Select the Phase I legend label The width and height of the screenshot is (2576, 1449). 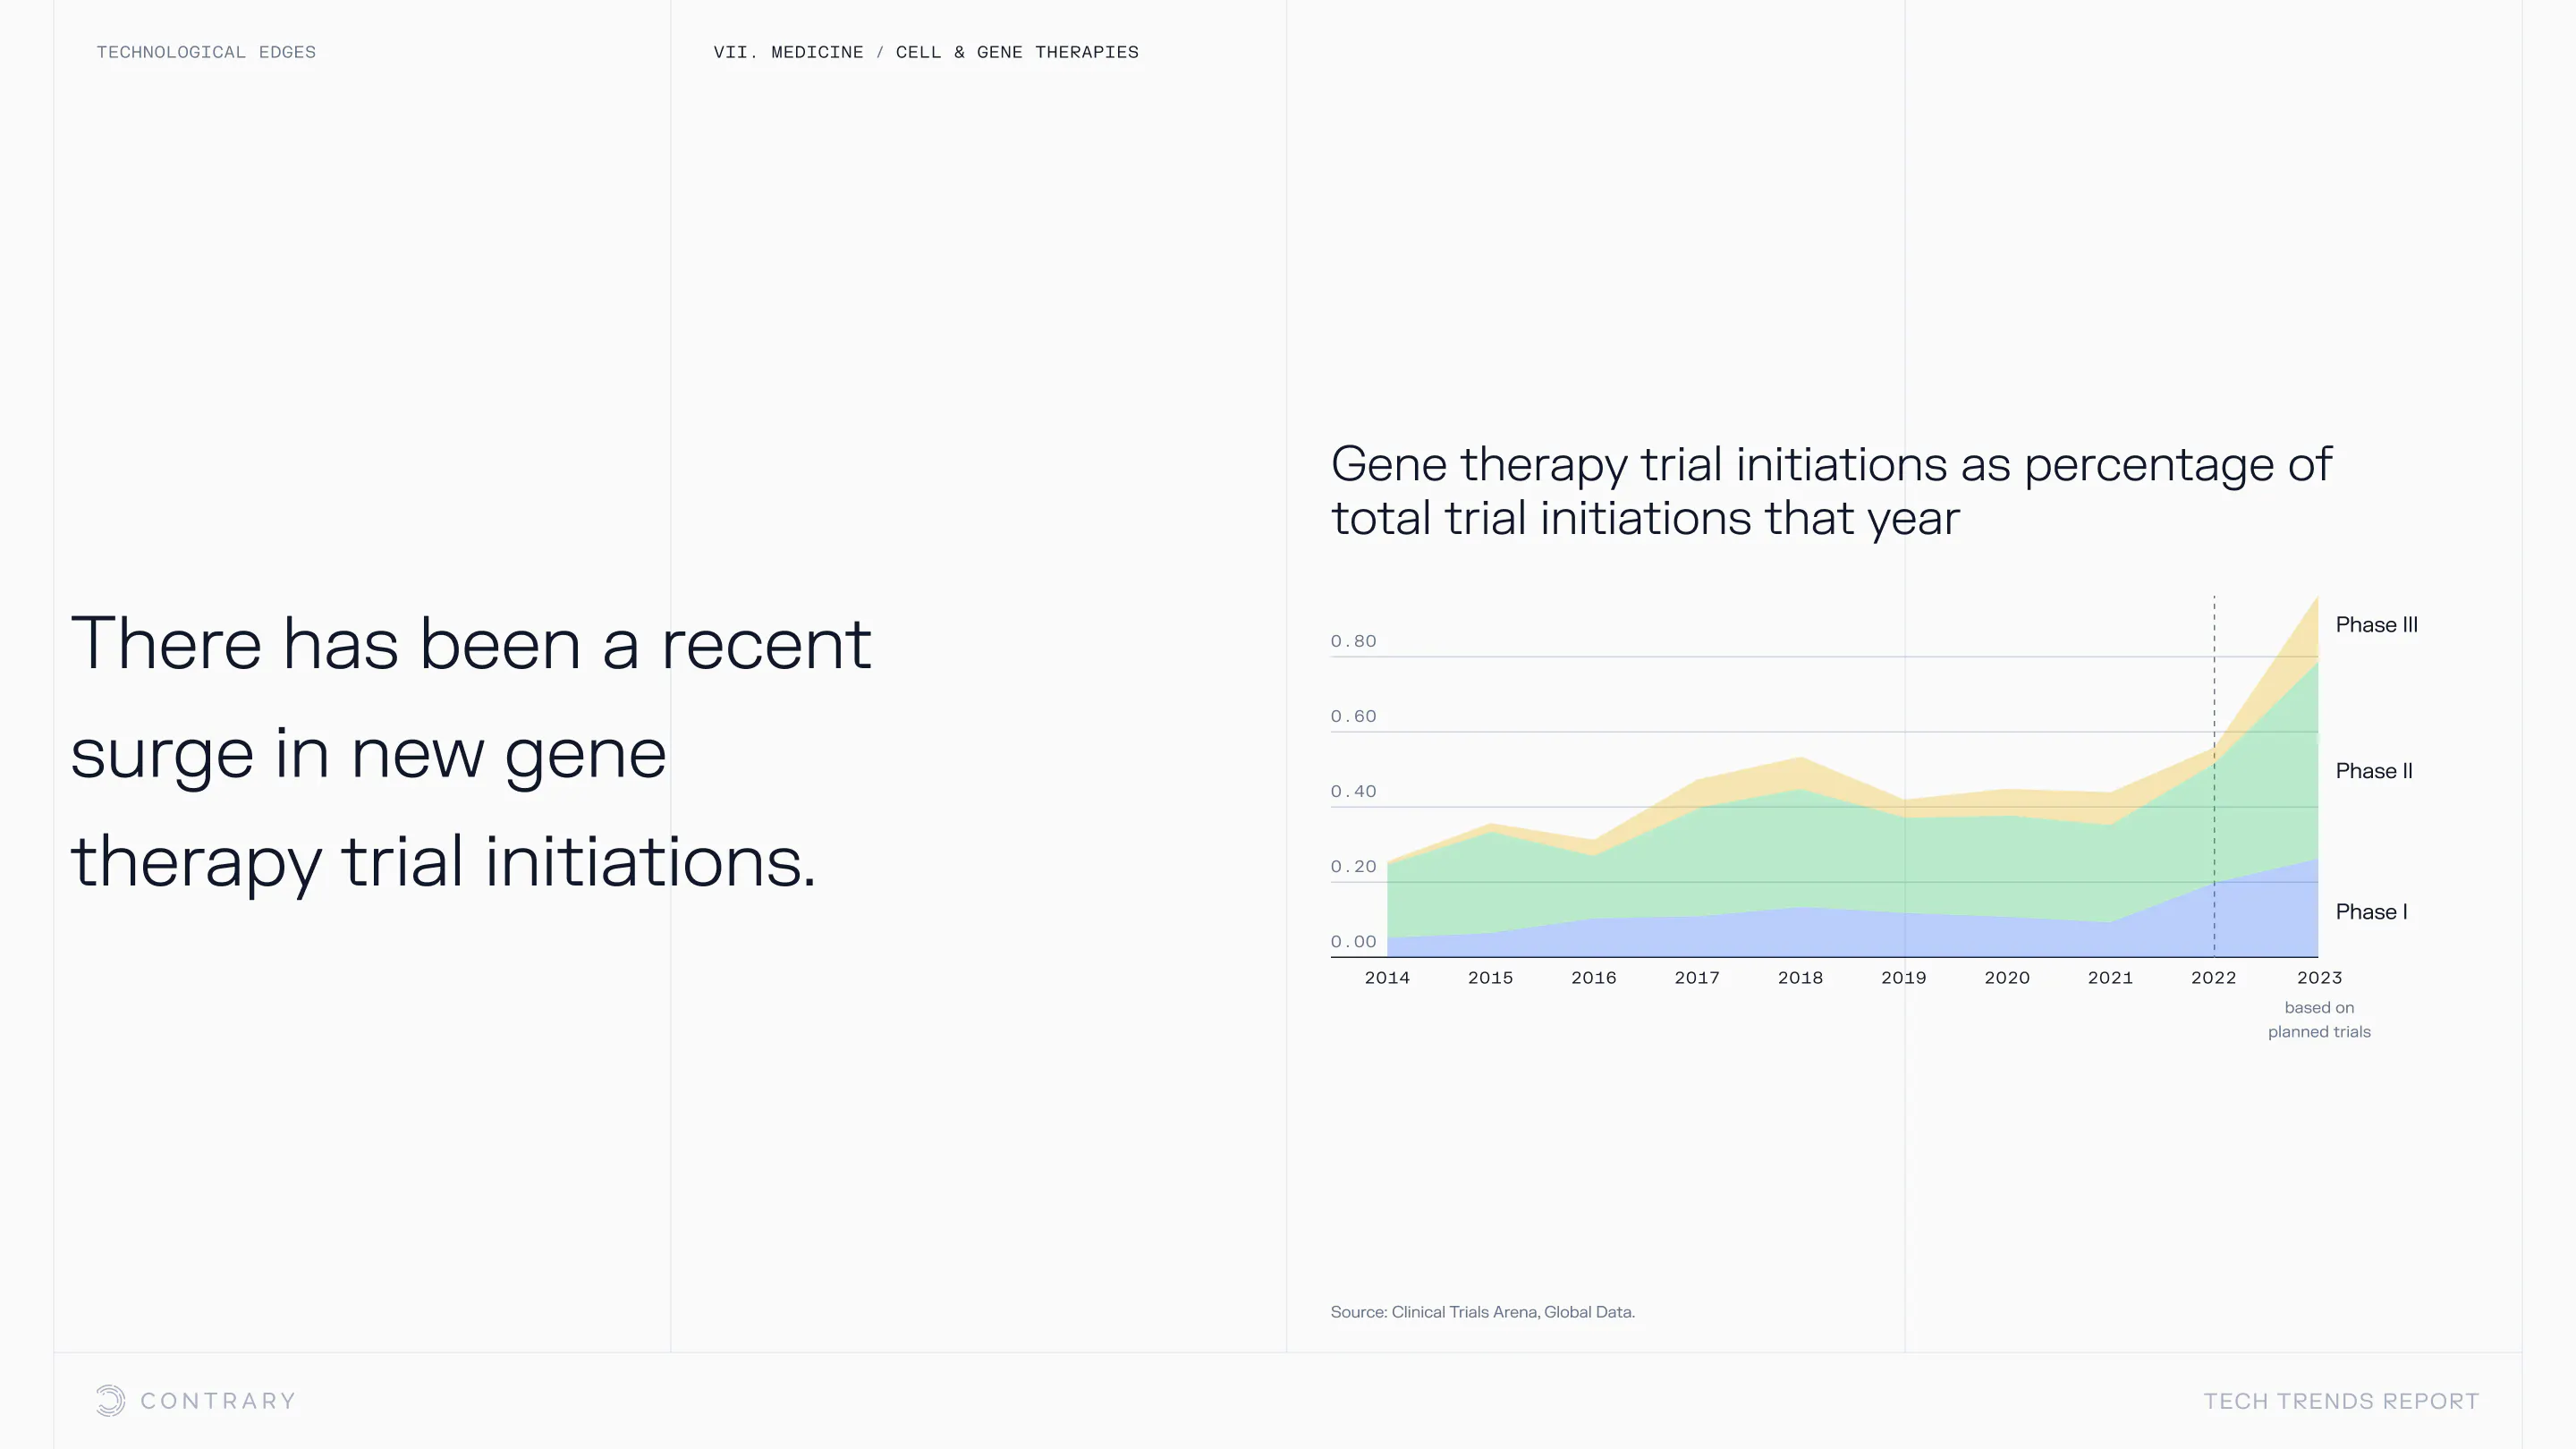[2371, 912]
